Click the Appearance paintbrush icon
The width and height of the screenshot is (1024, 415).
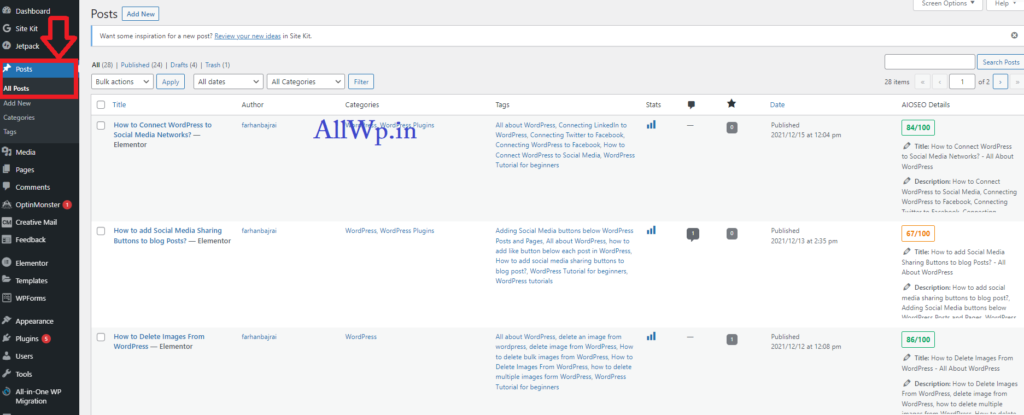coord(7,322)
